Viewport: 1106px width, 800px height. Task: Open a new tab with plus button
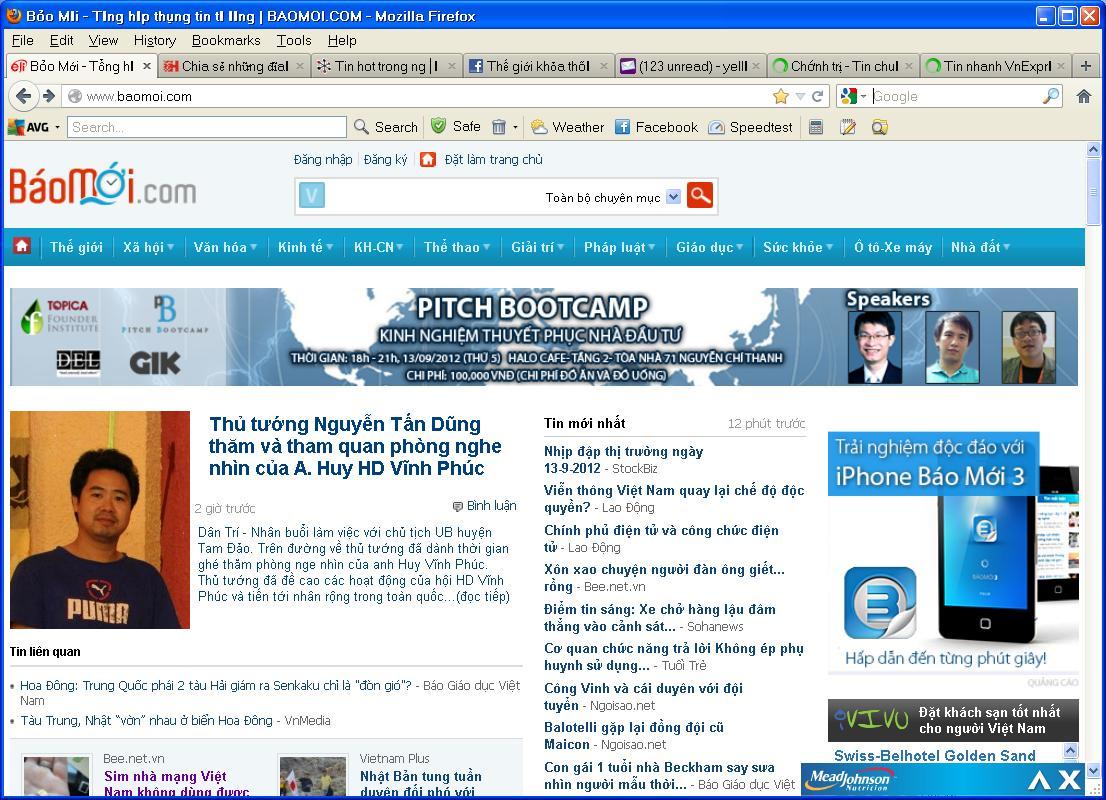pyautogui.click(x=1086, y=66)
